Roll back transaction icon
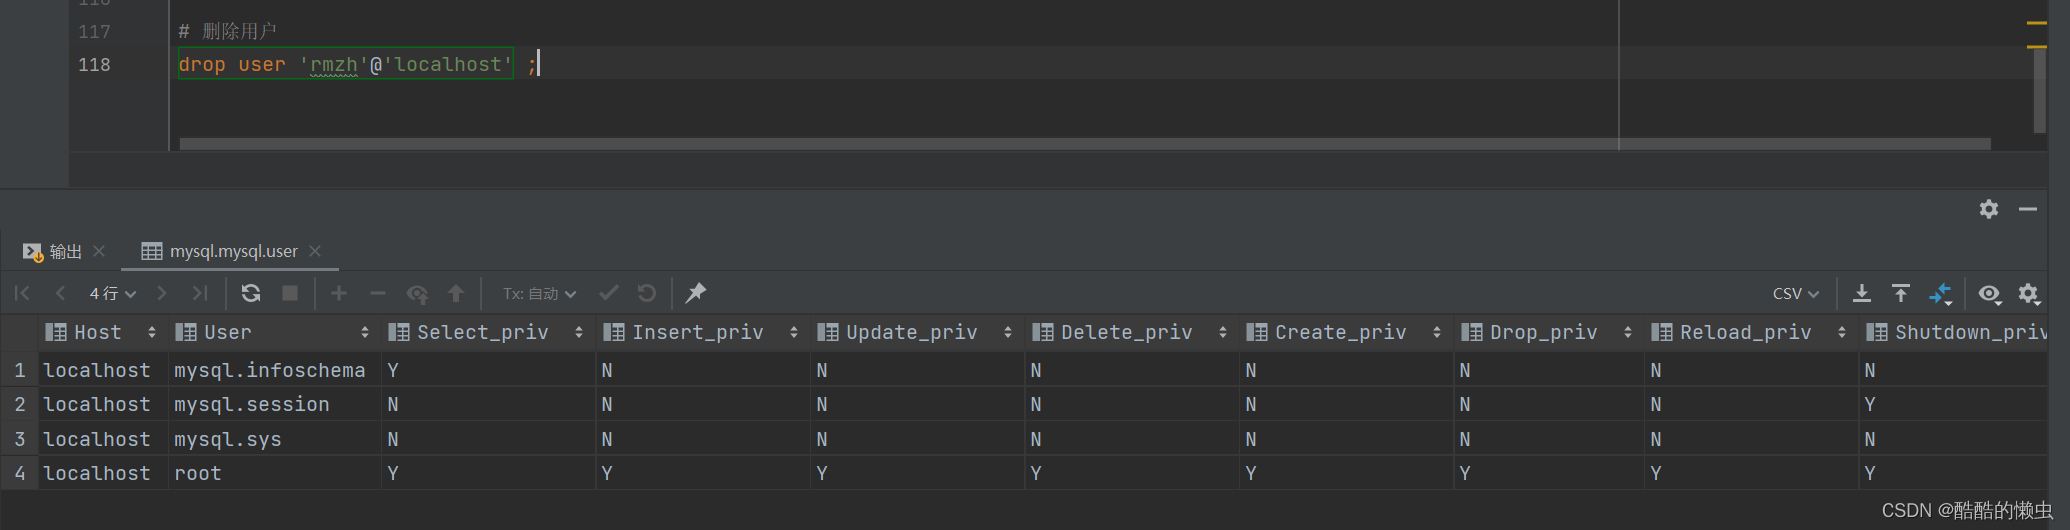Screen dimensions: 2070x530 pos(647,293)
